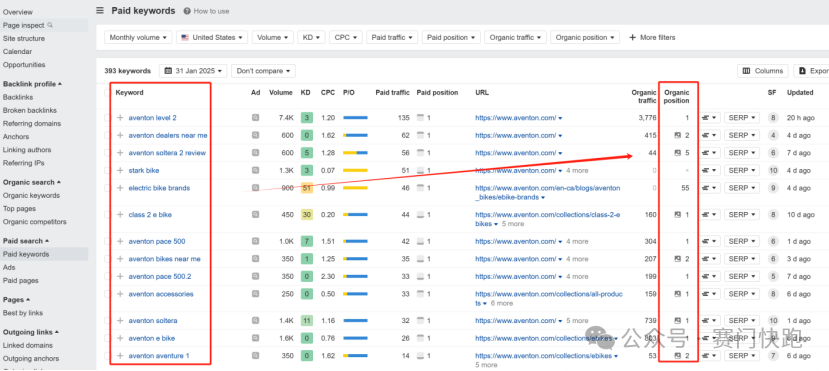This screenshot has width=829, height=371.
Task: Click the KD badge 51 for electric bike brands
Action: (306, 188)
